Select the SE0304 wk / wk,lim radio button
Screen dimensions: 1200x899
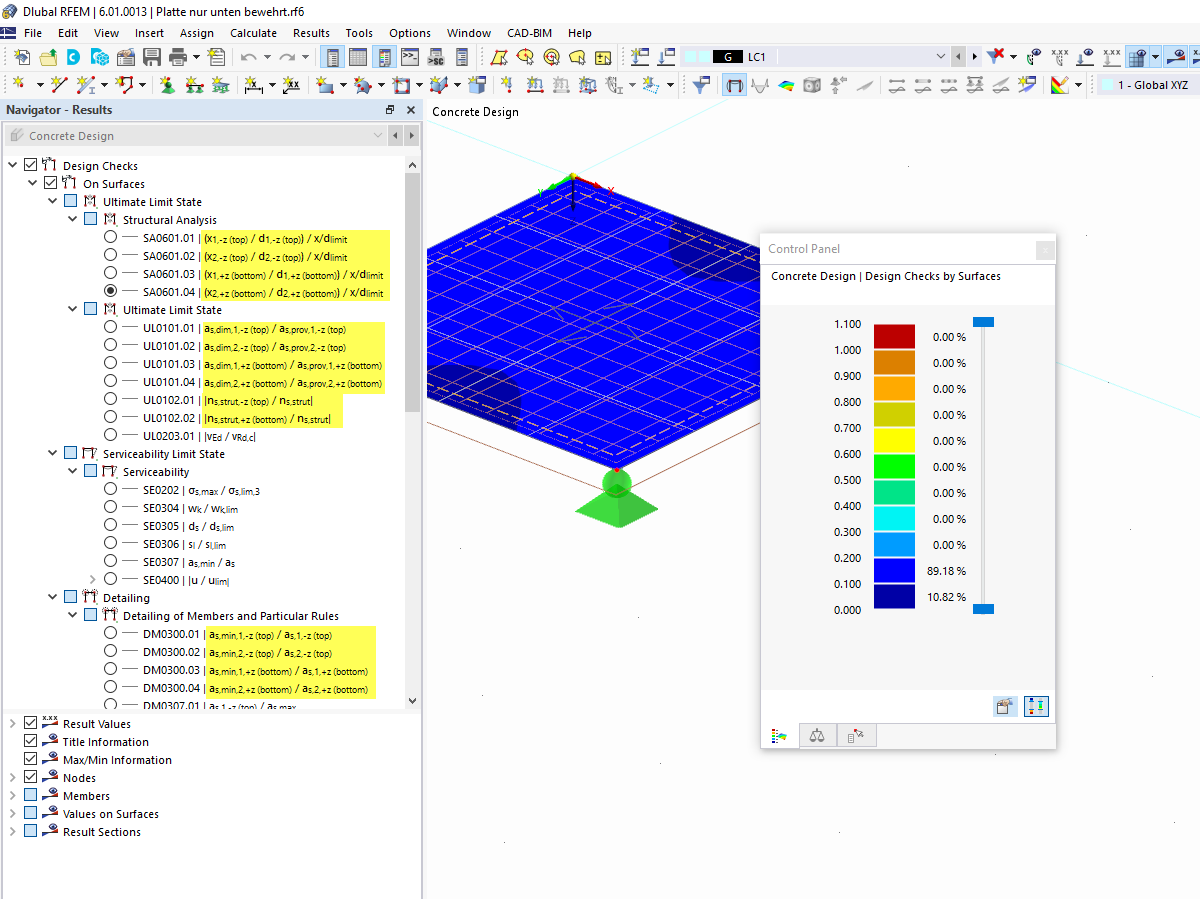108,508
